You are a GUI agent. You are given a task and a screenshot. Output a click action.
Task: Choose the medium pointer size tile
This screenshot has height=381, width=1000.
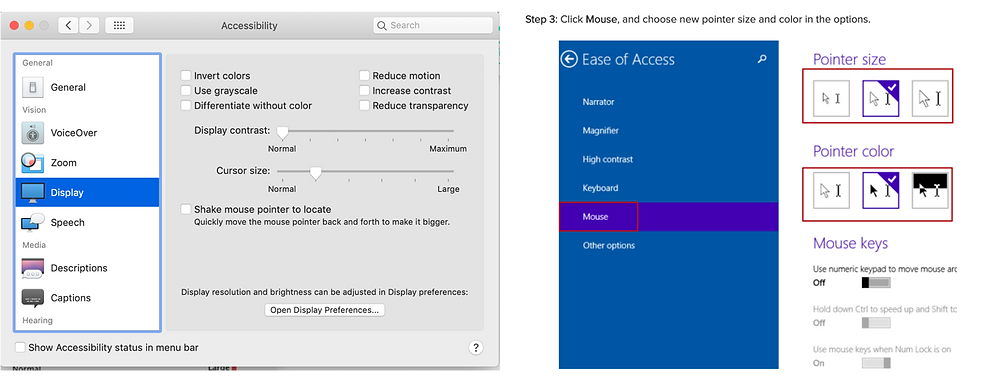click(881, 98)
